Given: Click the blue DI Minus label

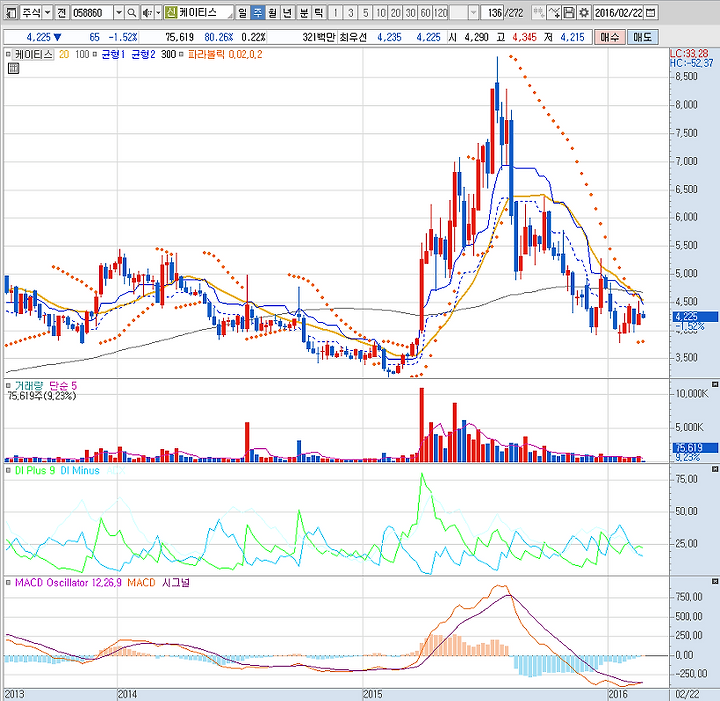Looking at the screenshot, I should point(80,470).
